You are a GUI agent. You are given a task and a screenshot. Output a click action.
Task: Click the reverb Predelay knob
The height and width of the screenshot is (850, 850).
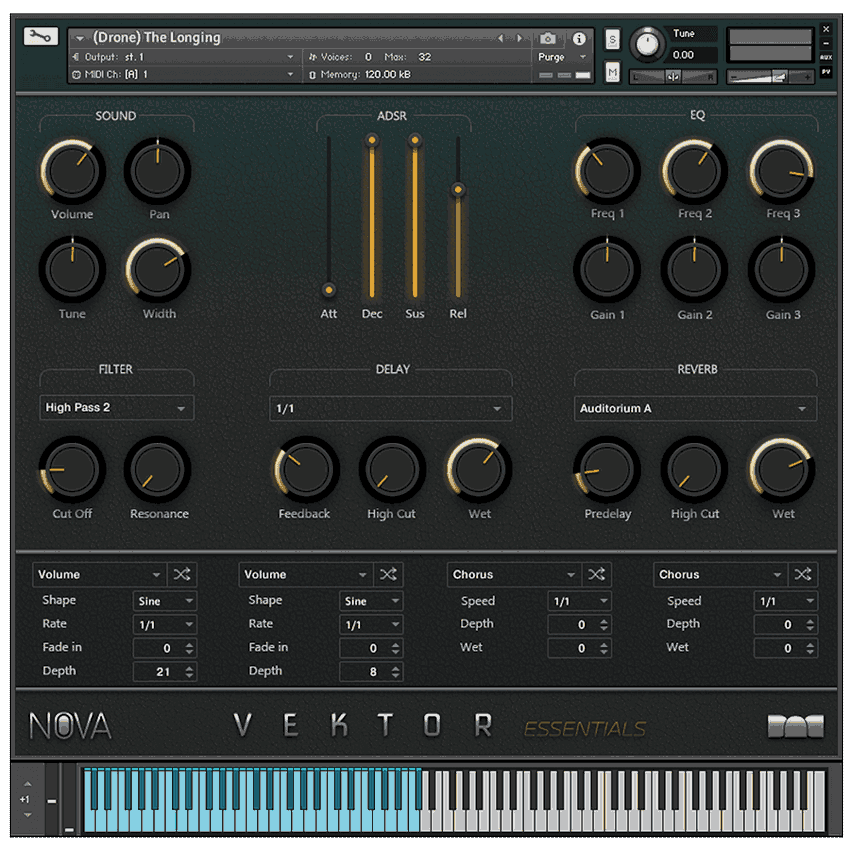[607, 469]
